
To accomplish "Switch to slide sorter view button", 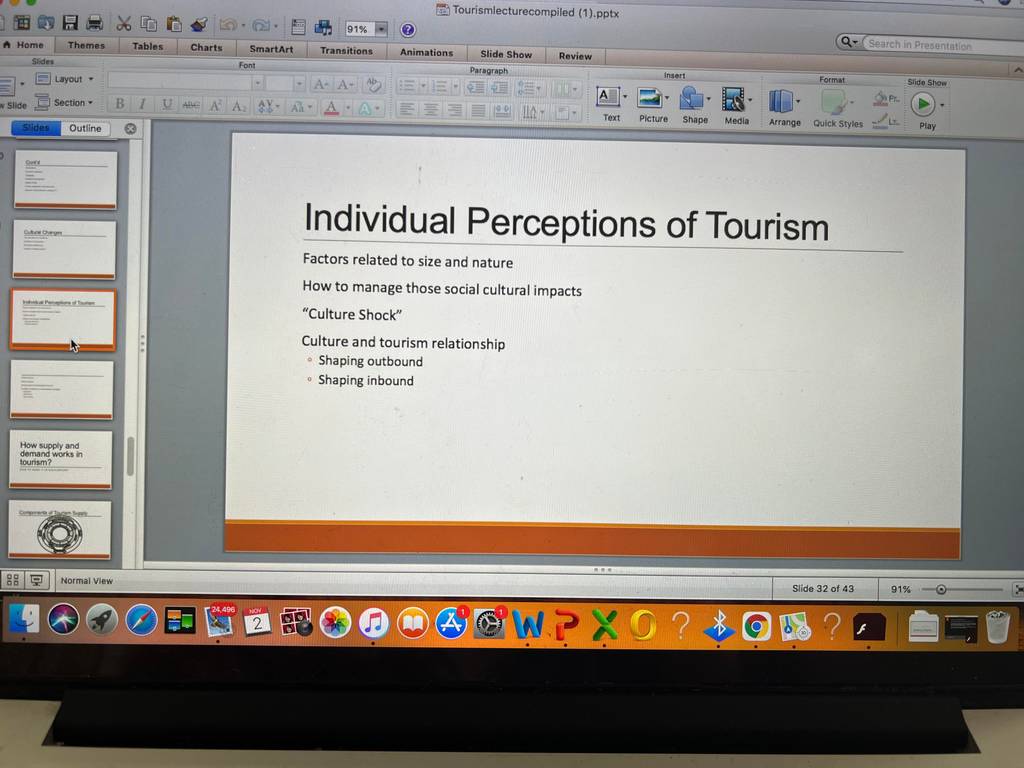I will pyautogui.click(x=12, y=580).
